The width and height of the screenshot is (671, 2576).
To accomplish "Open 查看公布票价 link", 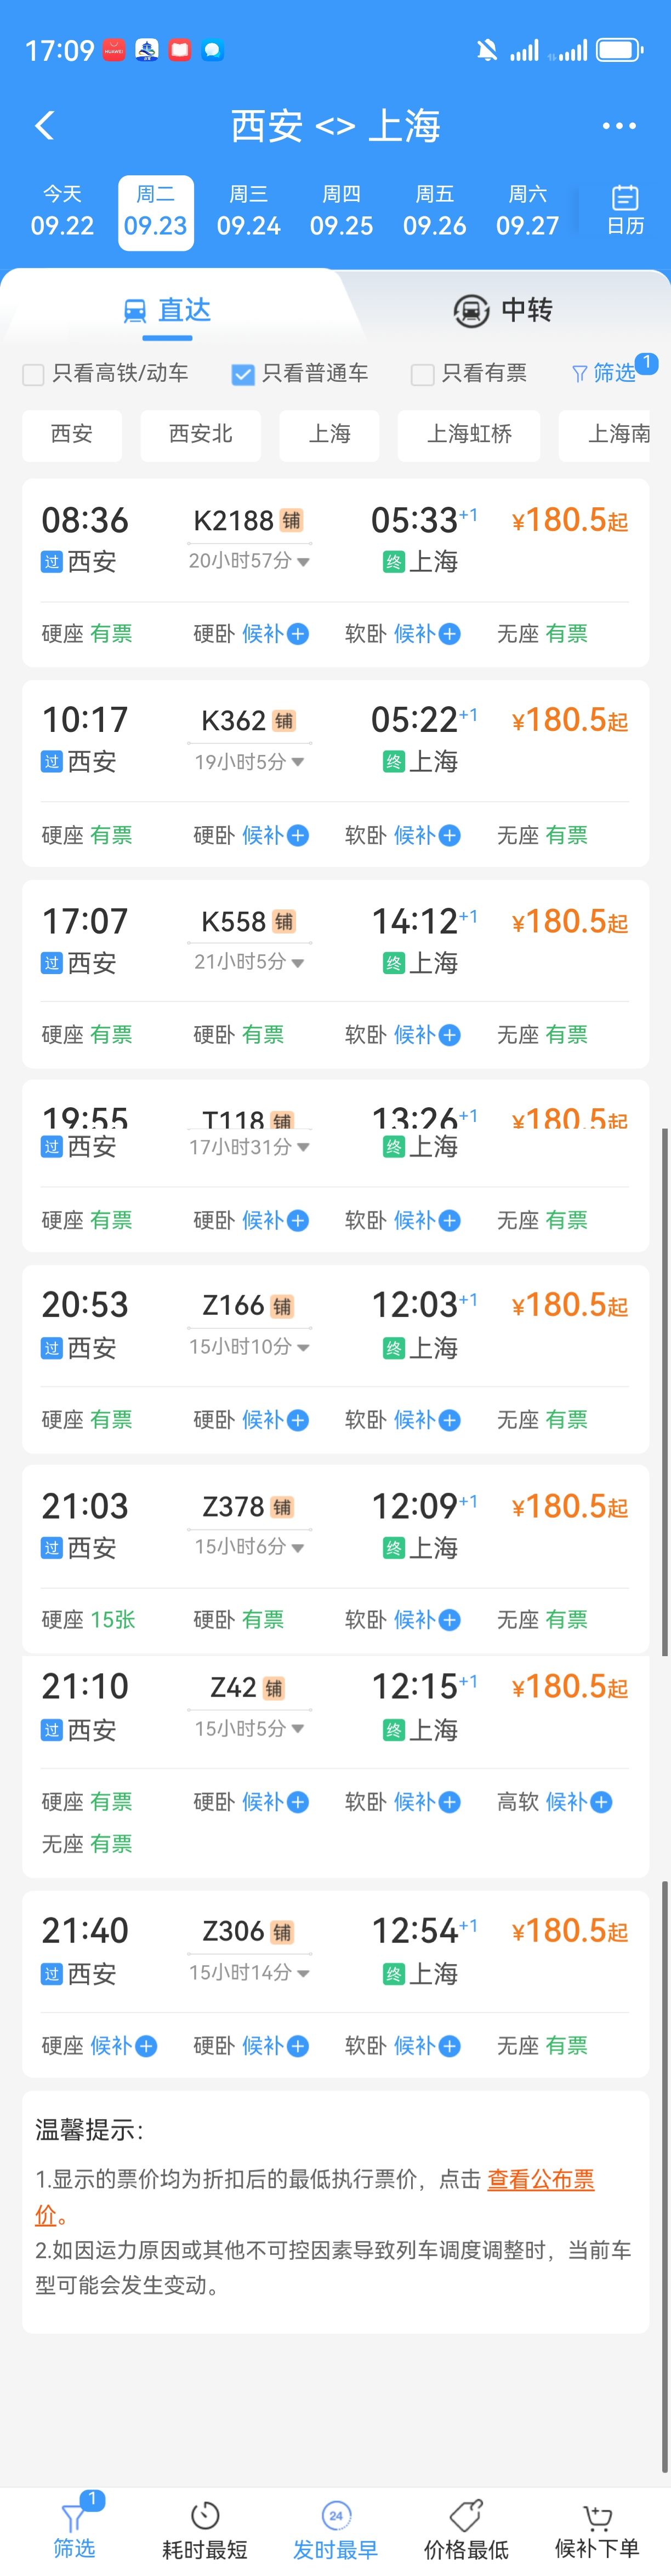I will coord(540,2179).
